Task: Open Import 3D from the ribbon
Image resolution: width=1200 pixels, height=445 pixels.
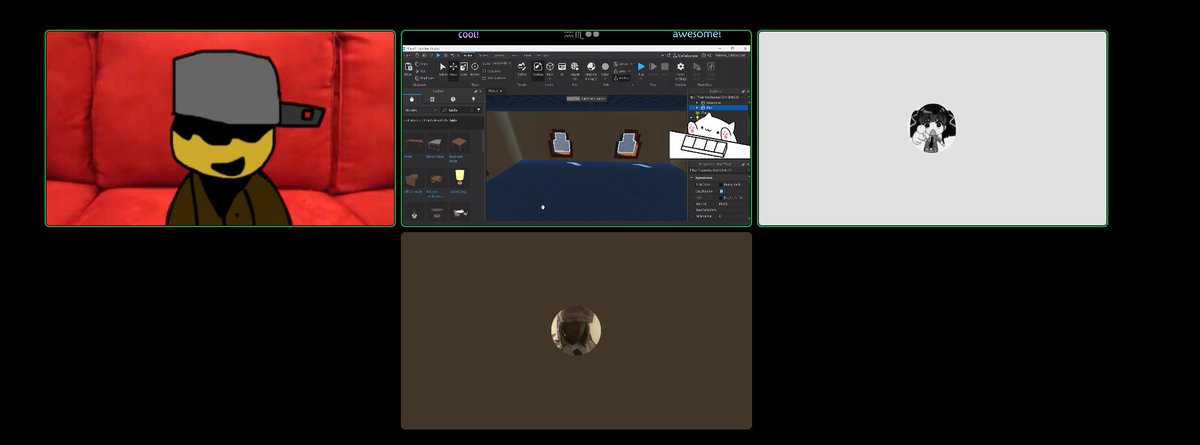Action: 574,68
